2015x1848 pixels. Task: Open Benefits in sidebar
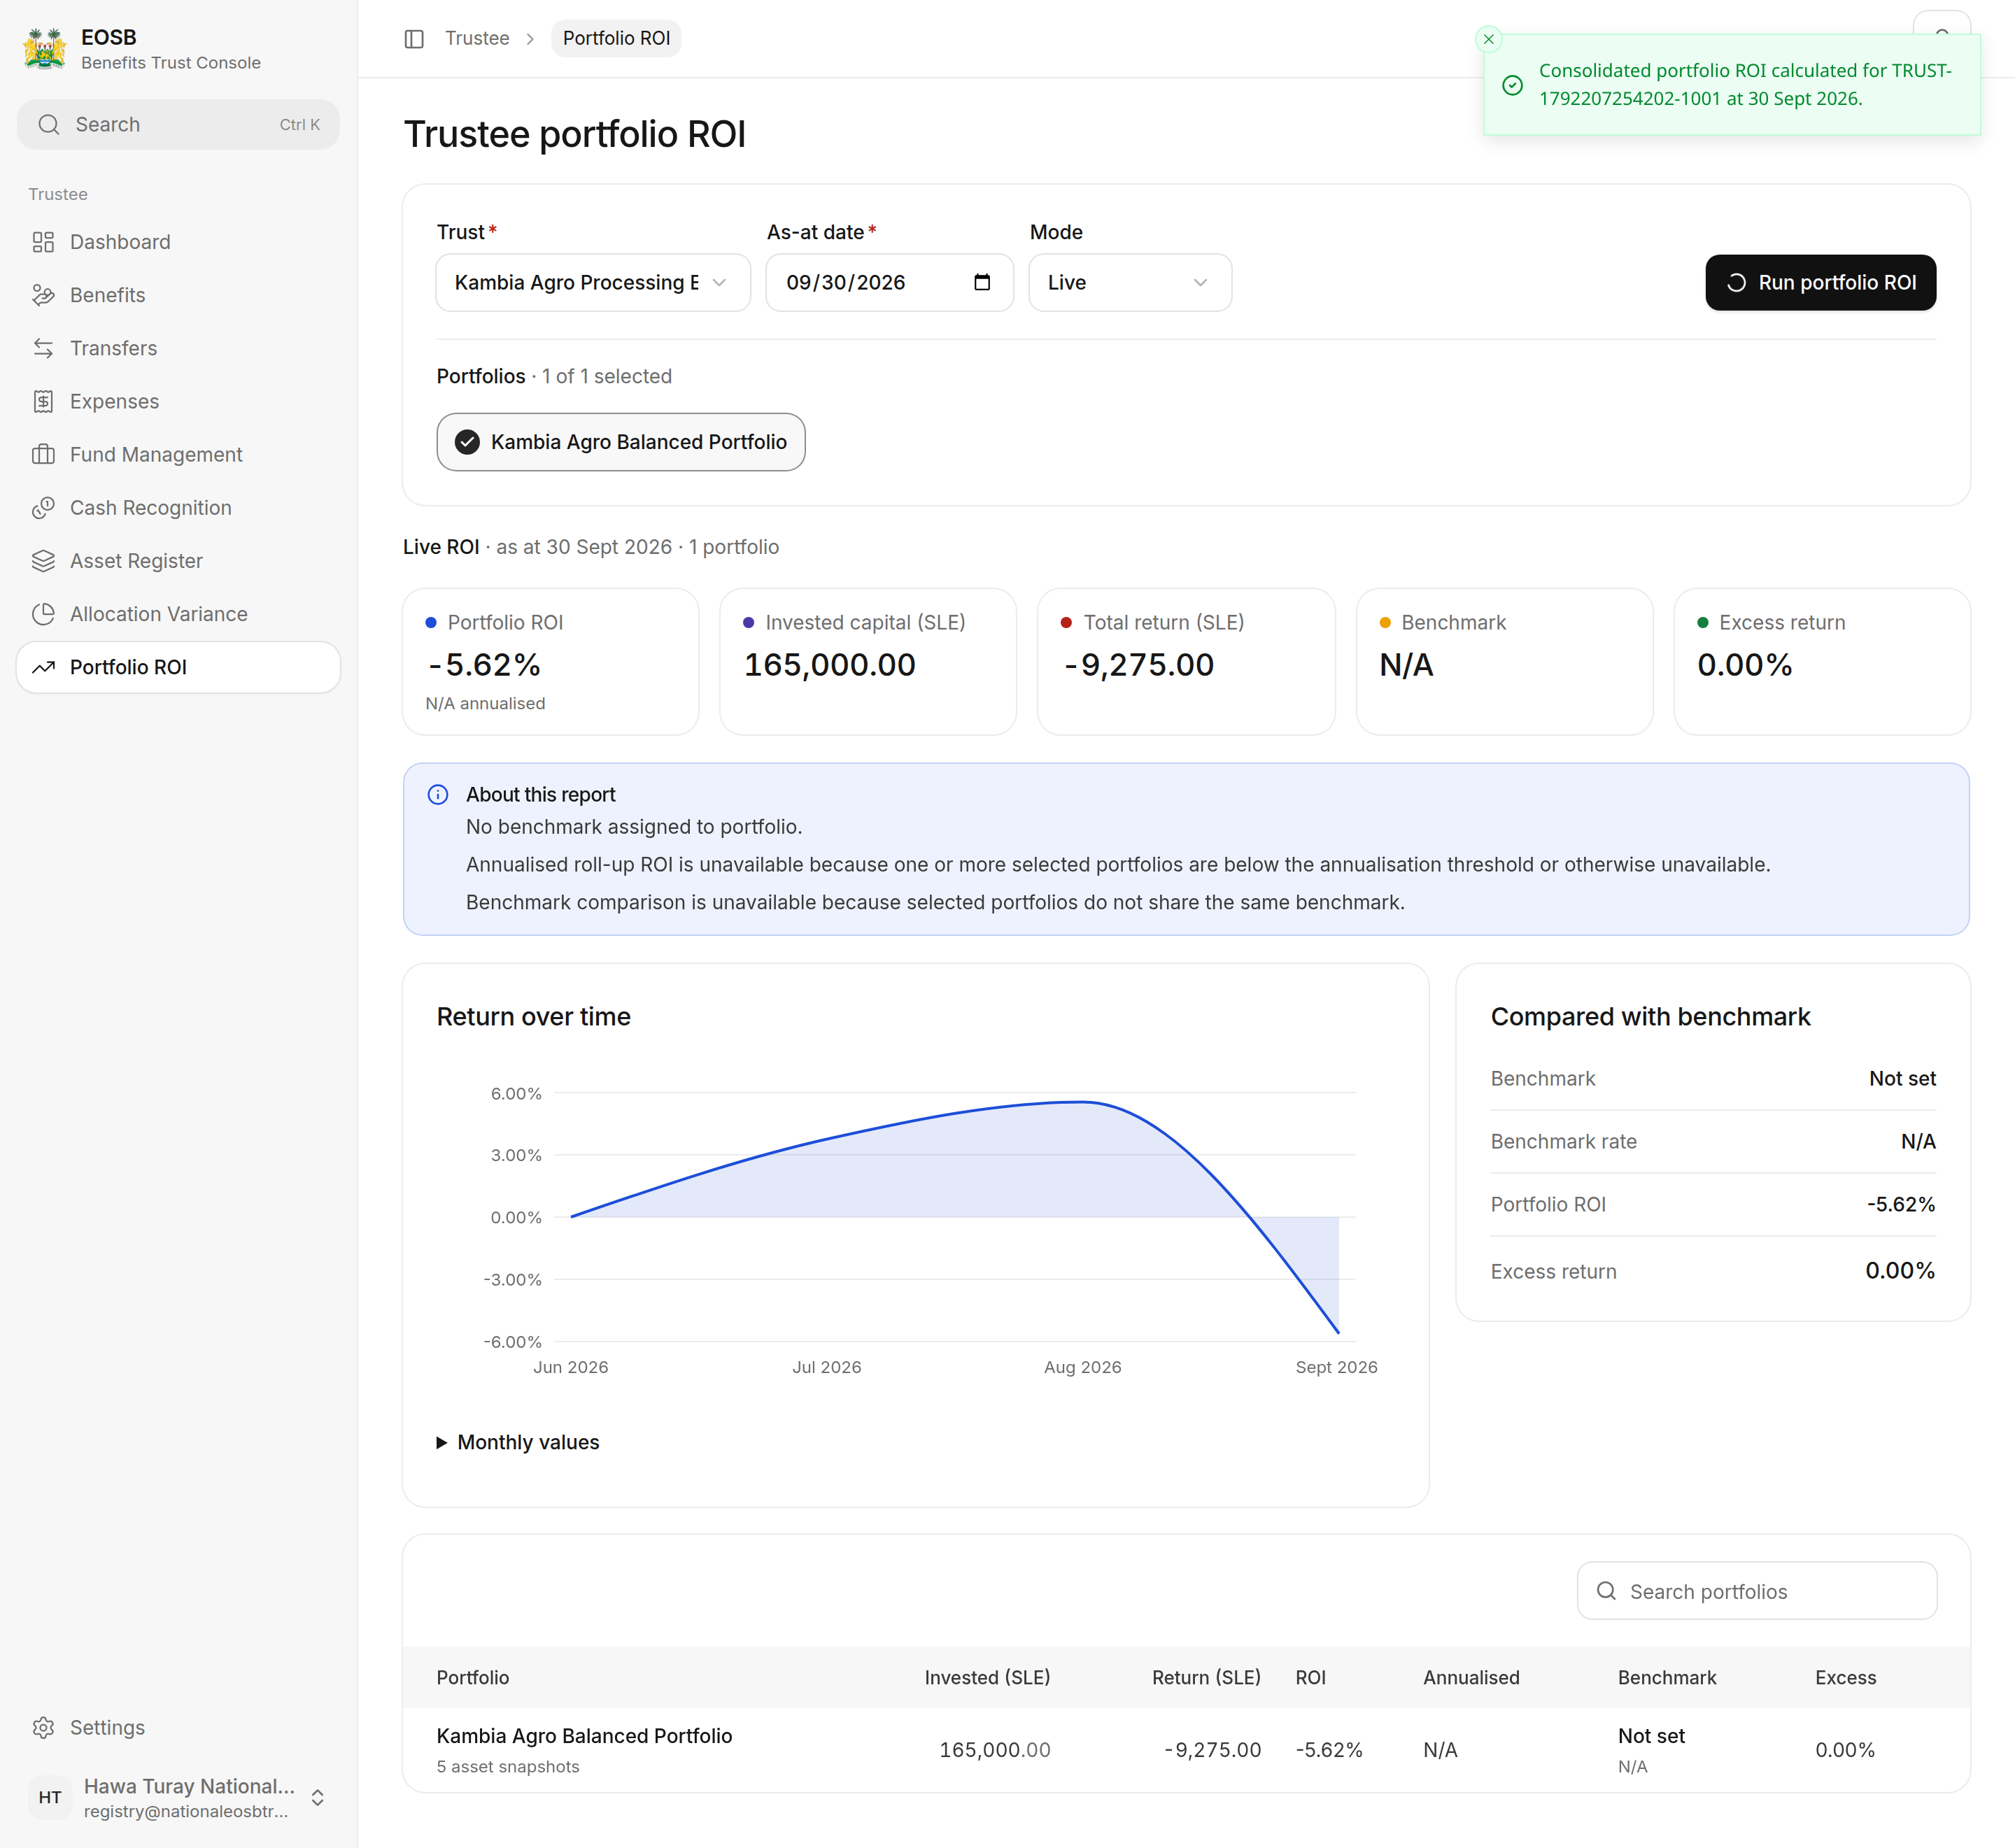point(178,295)
